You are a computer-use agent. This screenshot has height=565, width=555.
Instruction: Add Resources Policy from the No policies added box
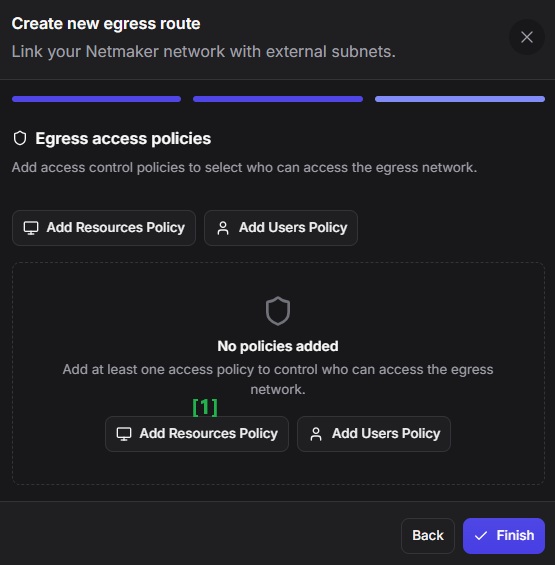pyautogui.click(x=197, y=434)
